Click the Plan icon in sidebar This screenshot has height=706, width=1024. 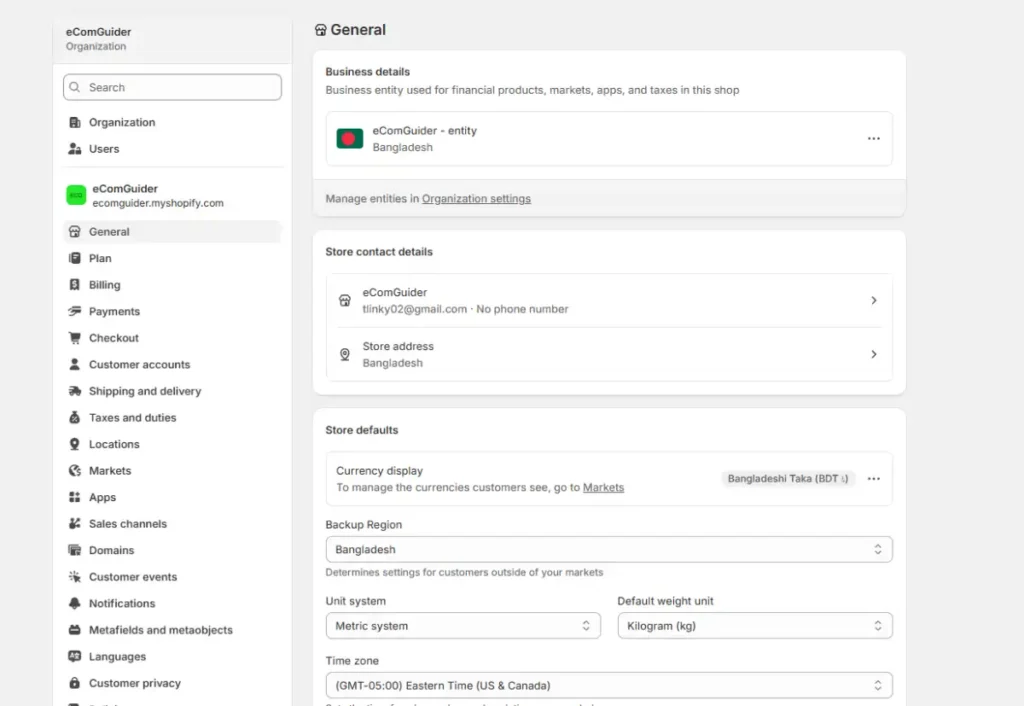click(x=74, y=258)
